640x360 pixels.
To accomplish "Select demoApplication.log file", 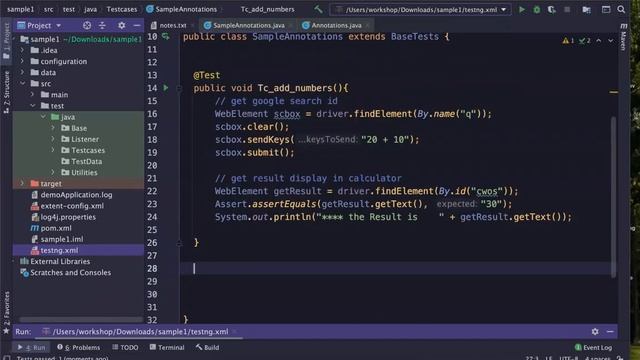I will coord(76,195).
